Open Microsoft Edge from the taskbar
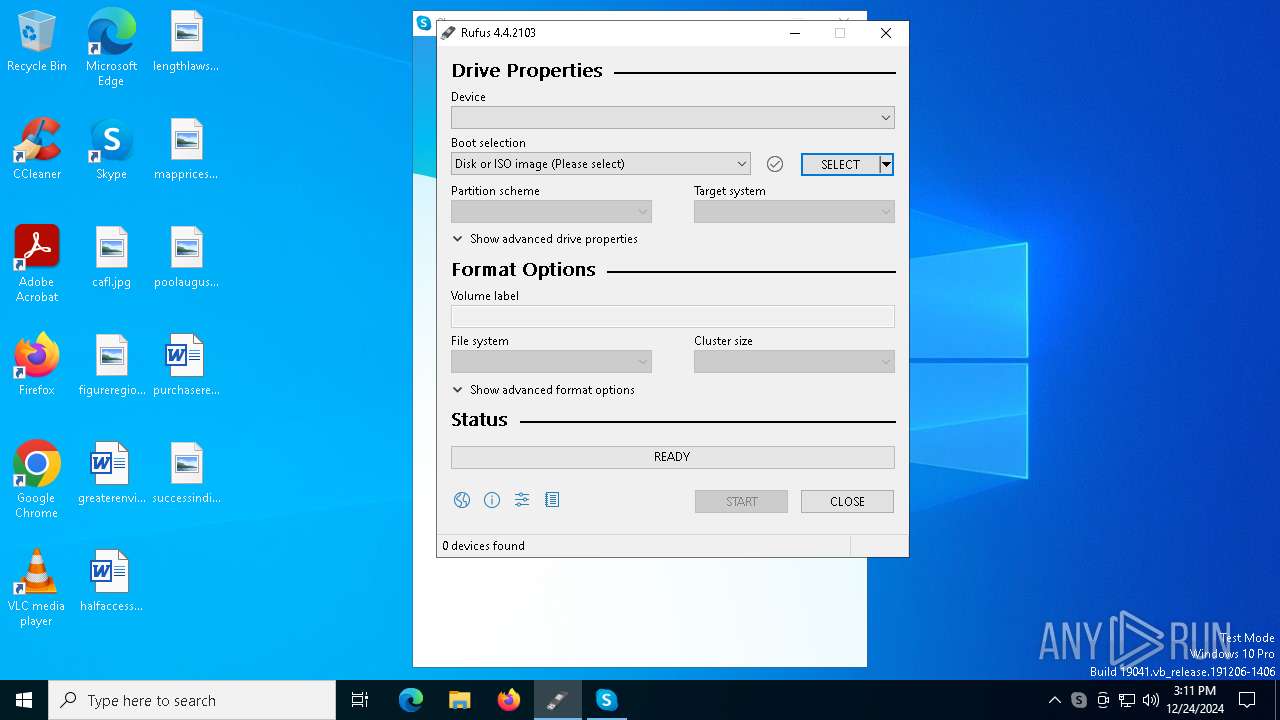This screenshot has height=720, width=1280. (x=411, y=700)
